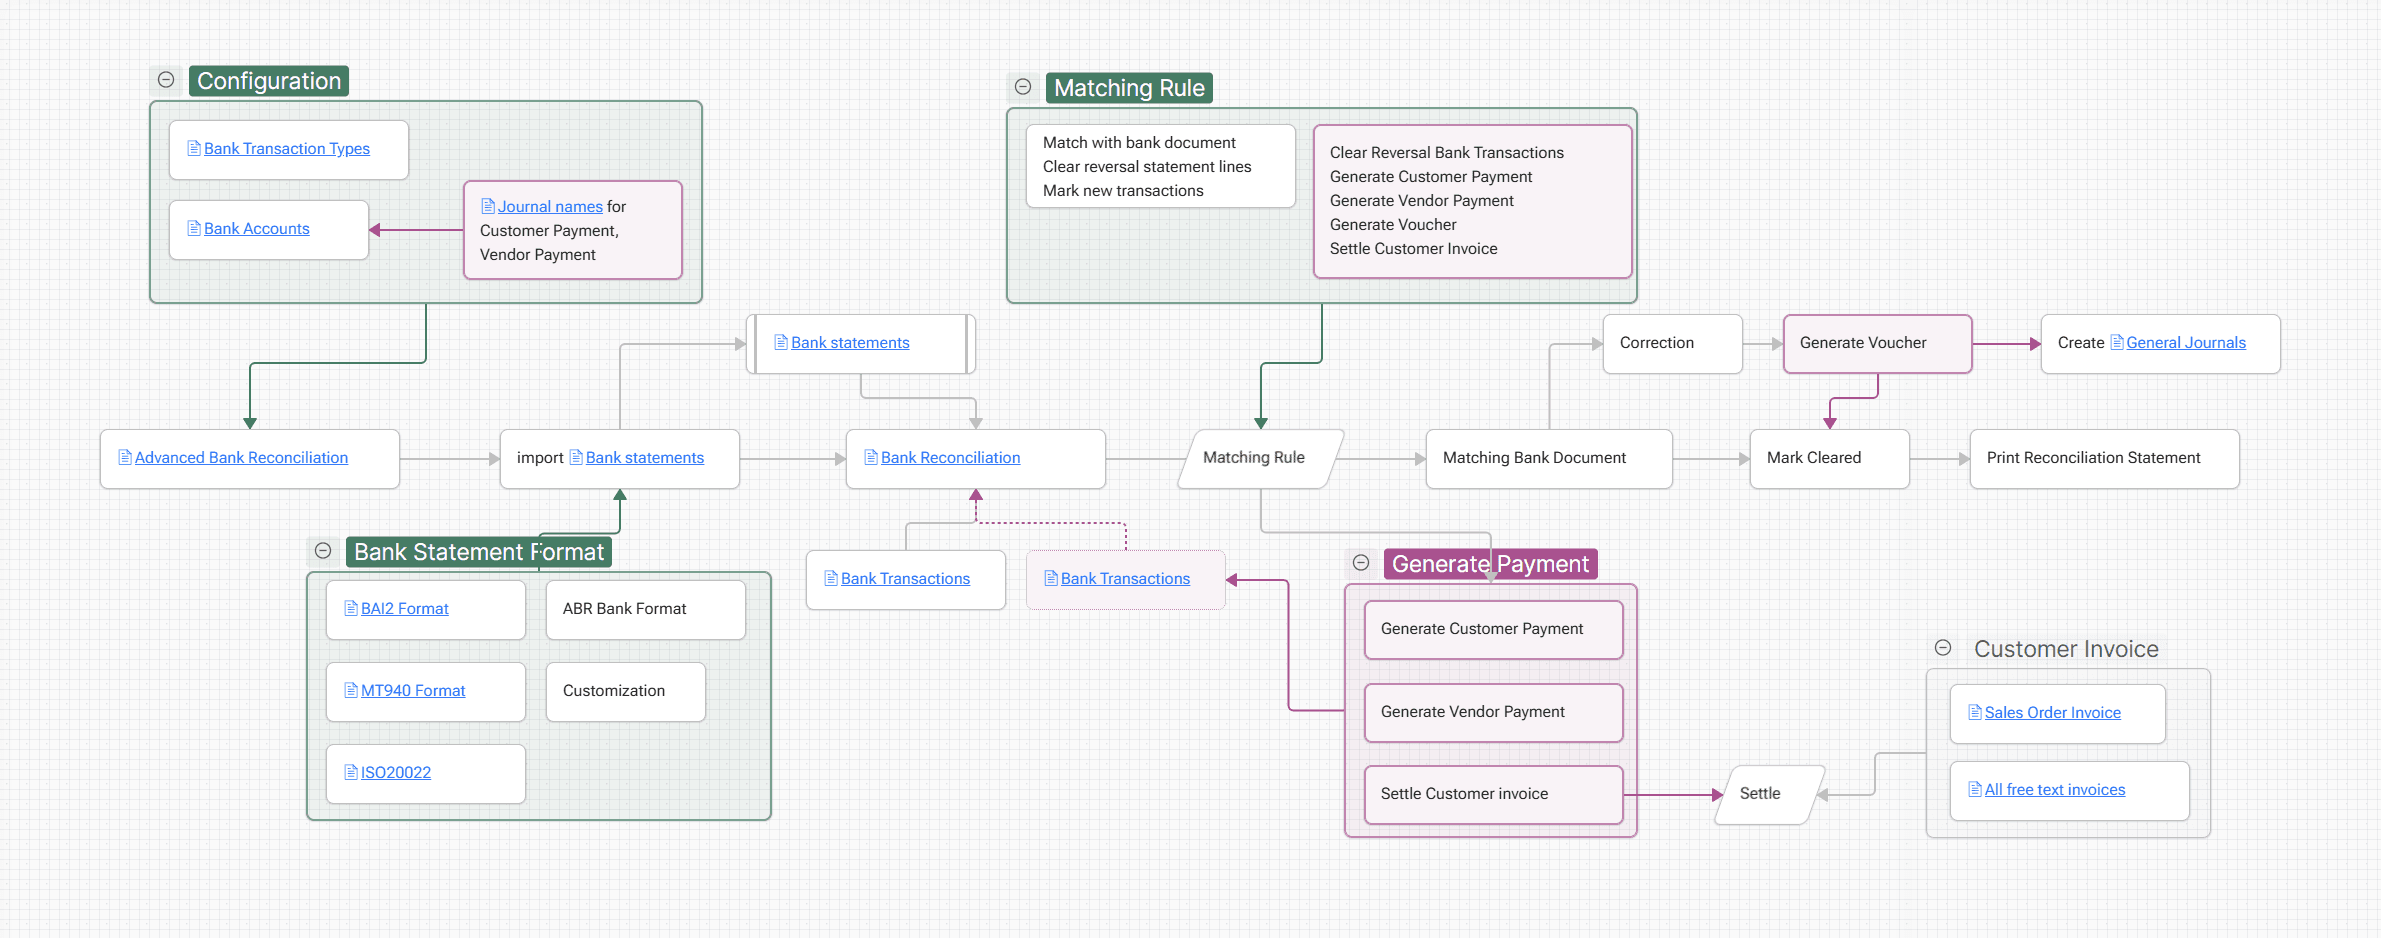Click the ISO20022 document icon
2381x938 pixels.
(351, 772)
